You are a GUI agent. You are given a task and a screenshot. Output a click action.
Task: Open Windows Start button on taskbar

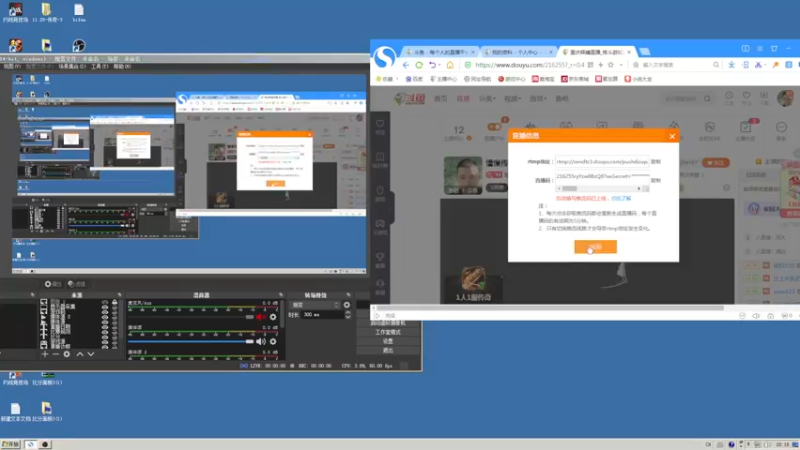(x=11, y=444)
